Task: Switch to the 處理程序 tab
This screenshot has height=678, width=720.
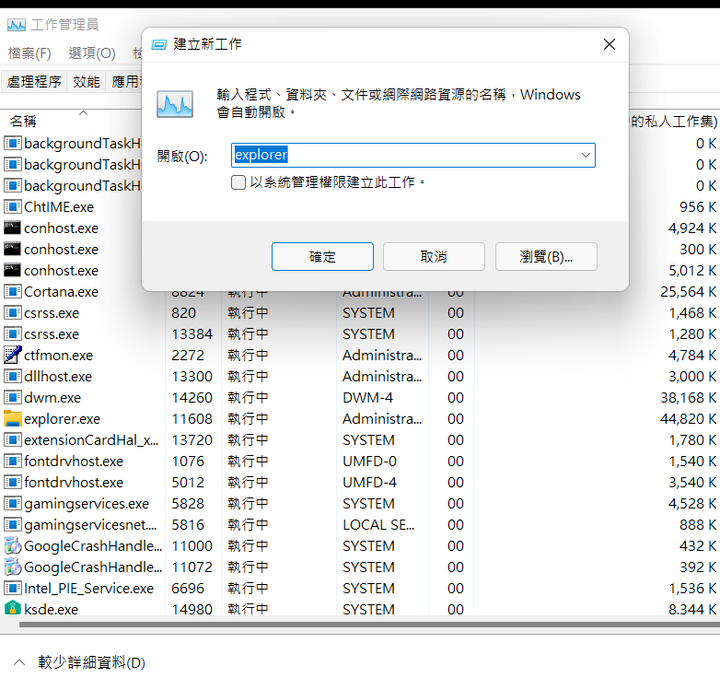Action: point(34,82)
